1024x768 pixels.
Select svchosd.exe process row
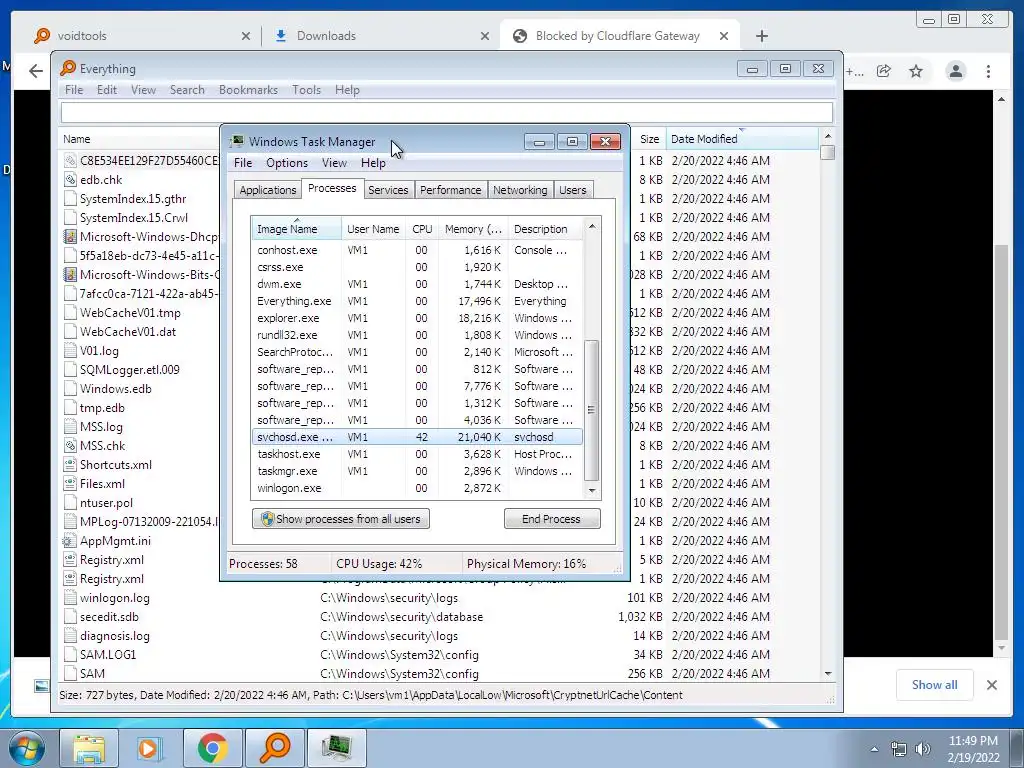point(417,438)
